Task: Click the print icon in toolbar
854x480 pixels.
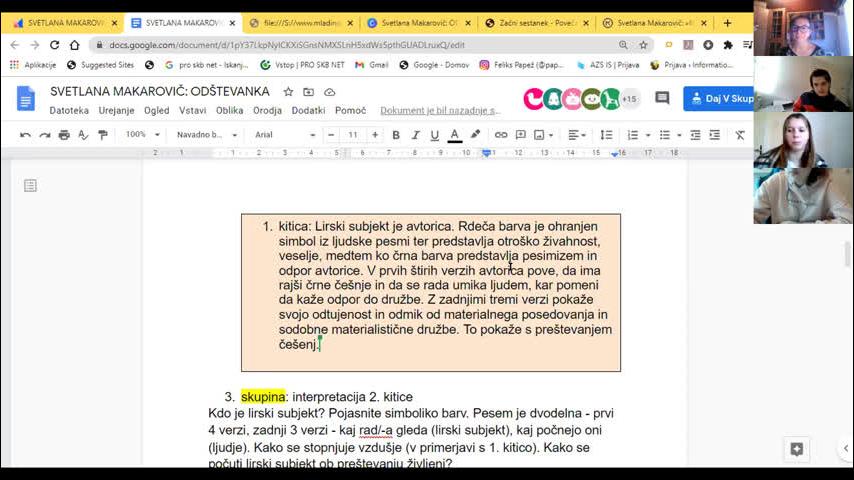Action: (64, 135)
